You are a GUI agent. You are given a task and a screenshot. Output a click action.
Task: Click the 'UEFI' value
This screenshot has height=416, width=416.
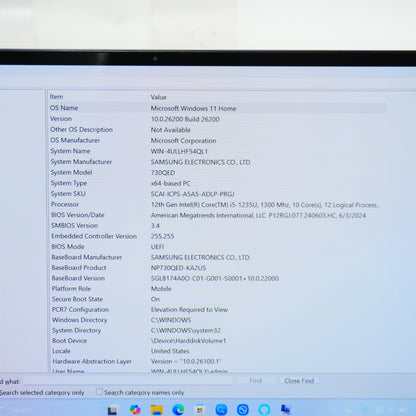click(x=157, y=247)
